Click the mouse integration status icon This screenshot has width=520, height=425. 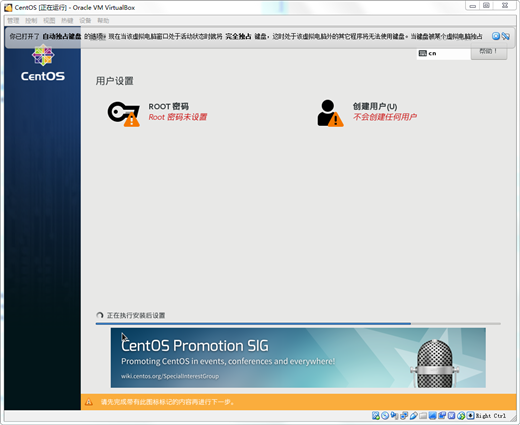[x=461, y=415]
